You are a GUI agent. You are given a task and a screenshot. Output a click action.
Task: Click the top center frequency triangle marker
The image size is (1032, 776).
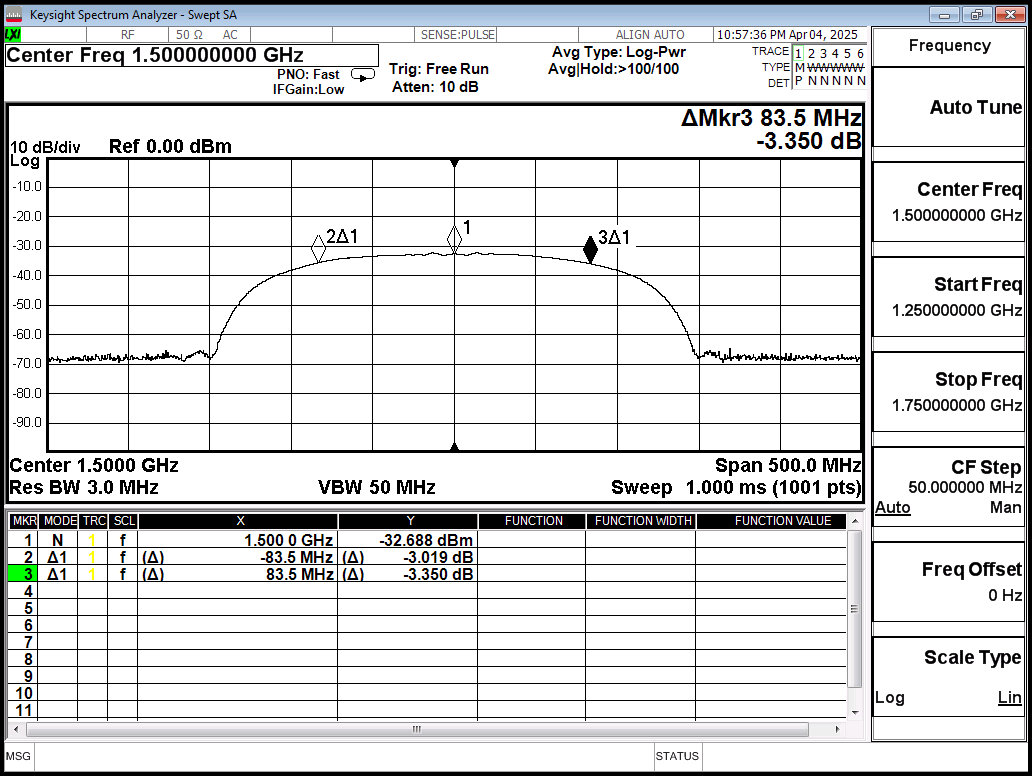coord(455,163)
